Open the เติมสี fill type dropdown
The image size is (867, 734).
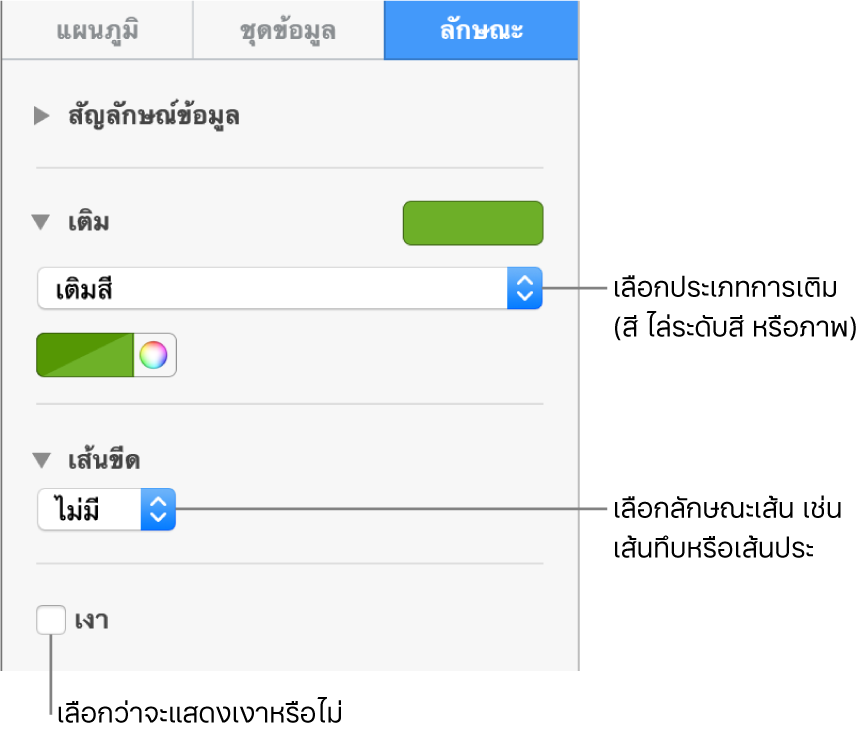pyautogui.click(x=272, y=289)
